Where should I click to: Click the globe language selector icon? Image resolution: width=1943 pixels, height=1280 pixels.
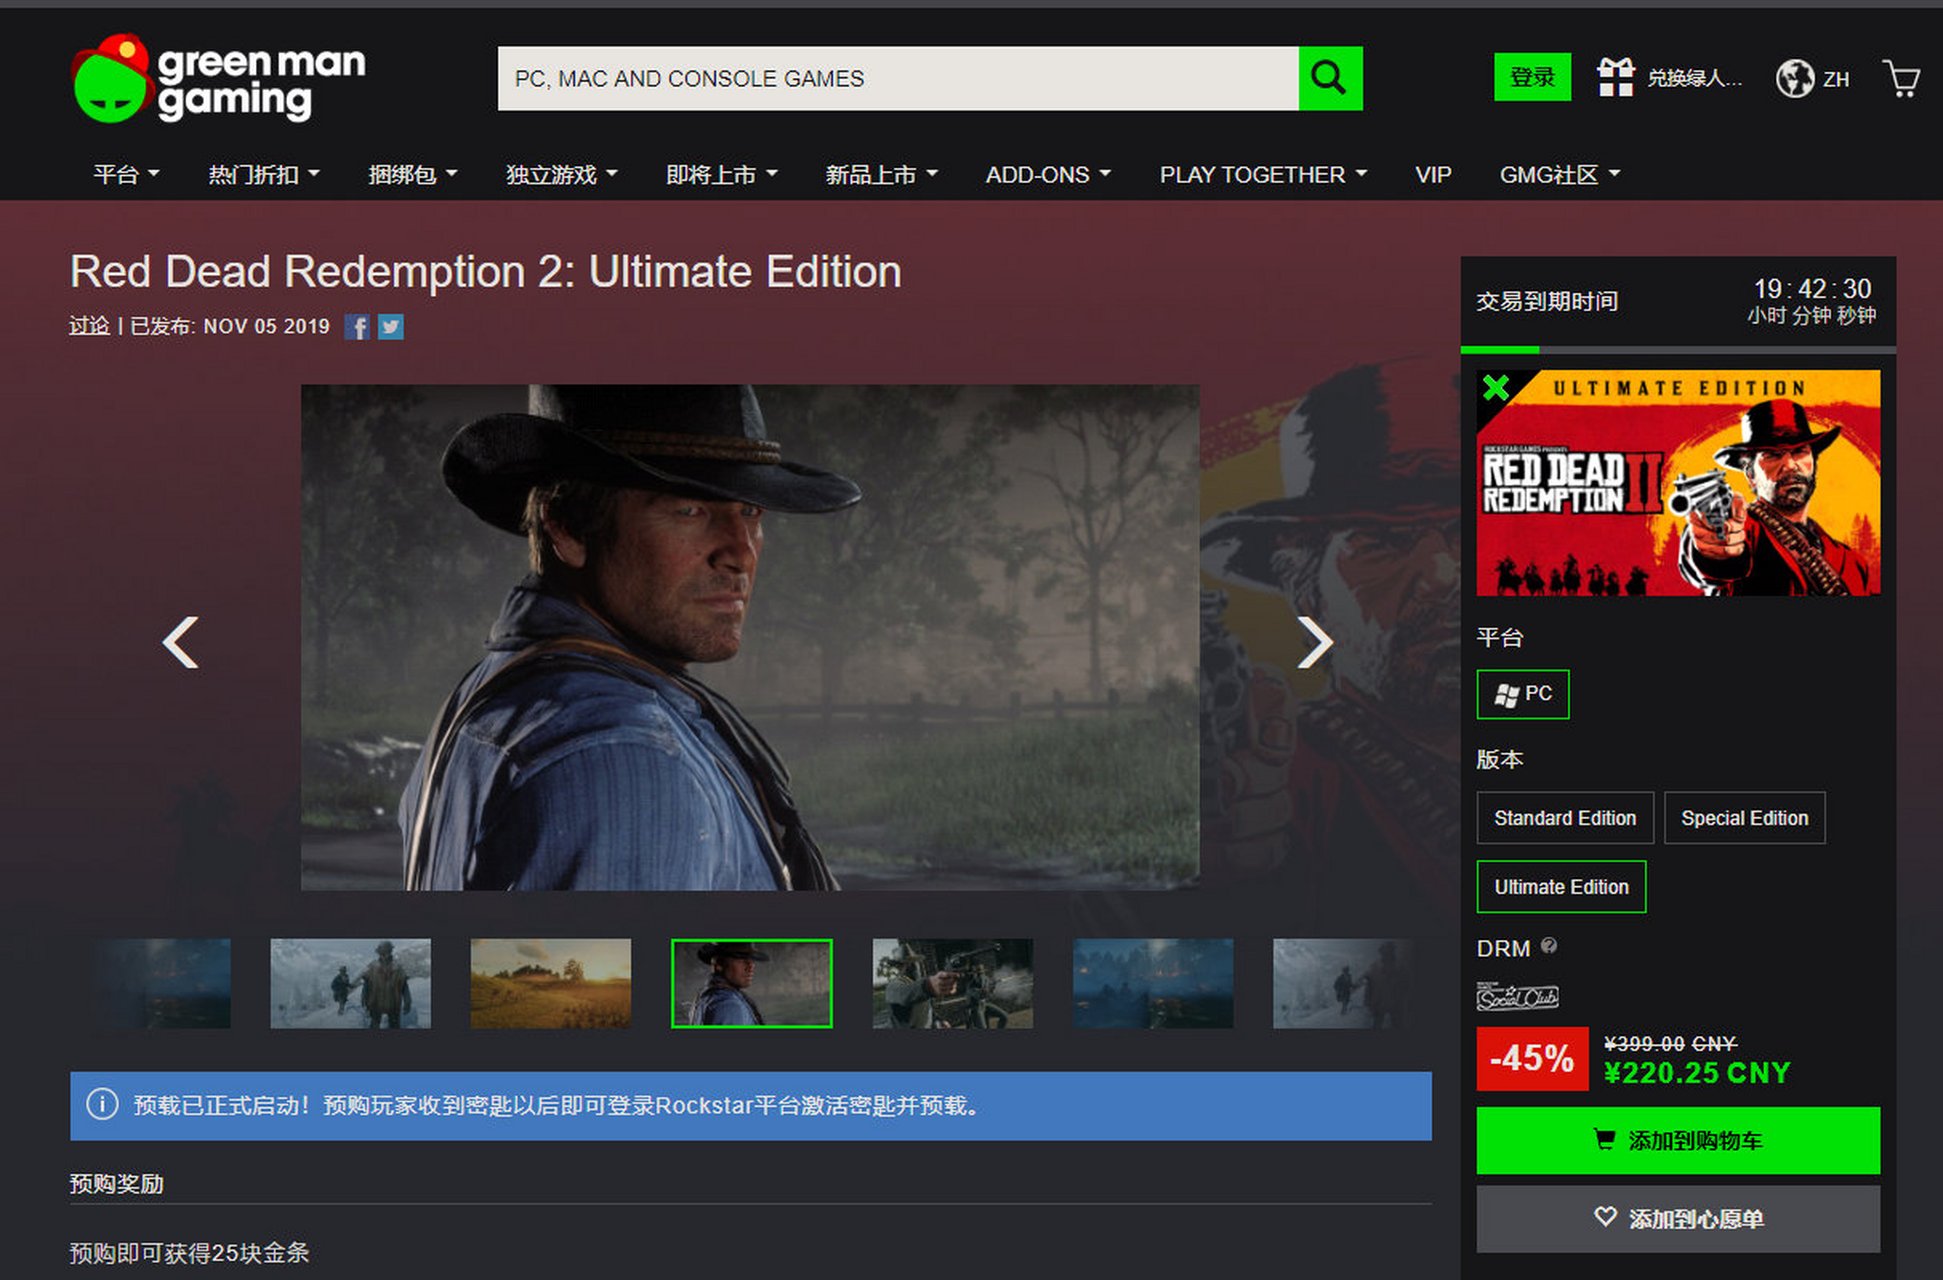click(x=1795, y=78)
